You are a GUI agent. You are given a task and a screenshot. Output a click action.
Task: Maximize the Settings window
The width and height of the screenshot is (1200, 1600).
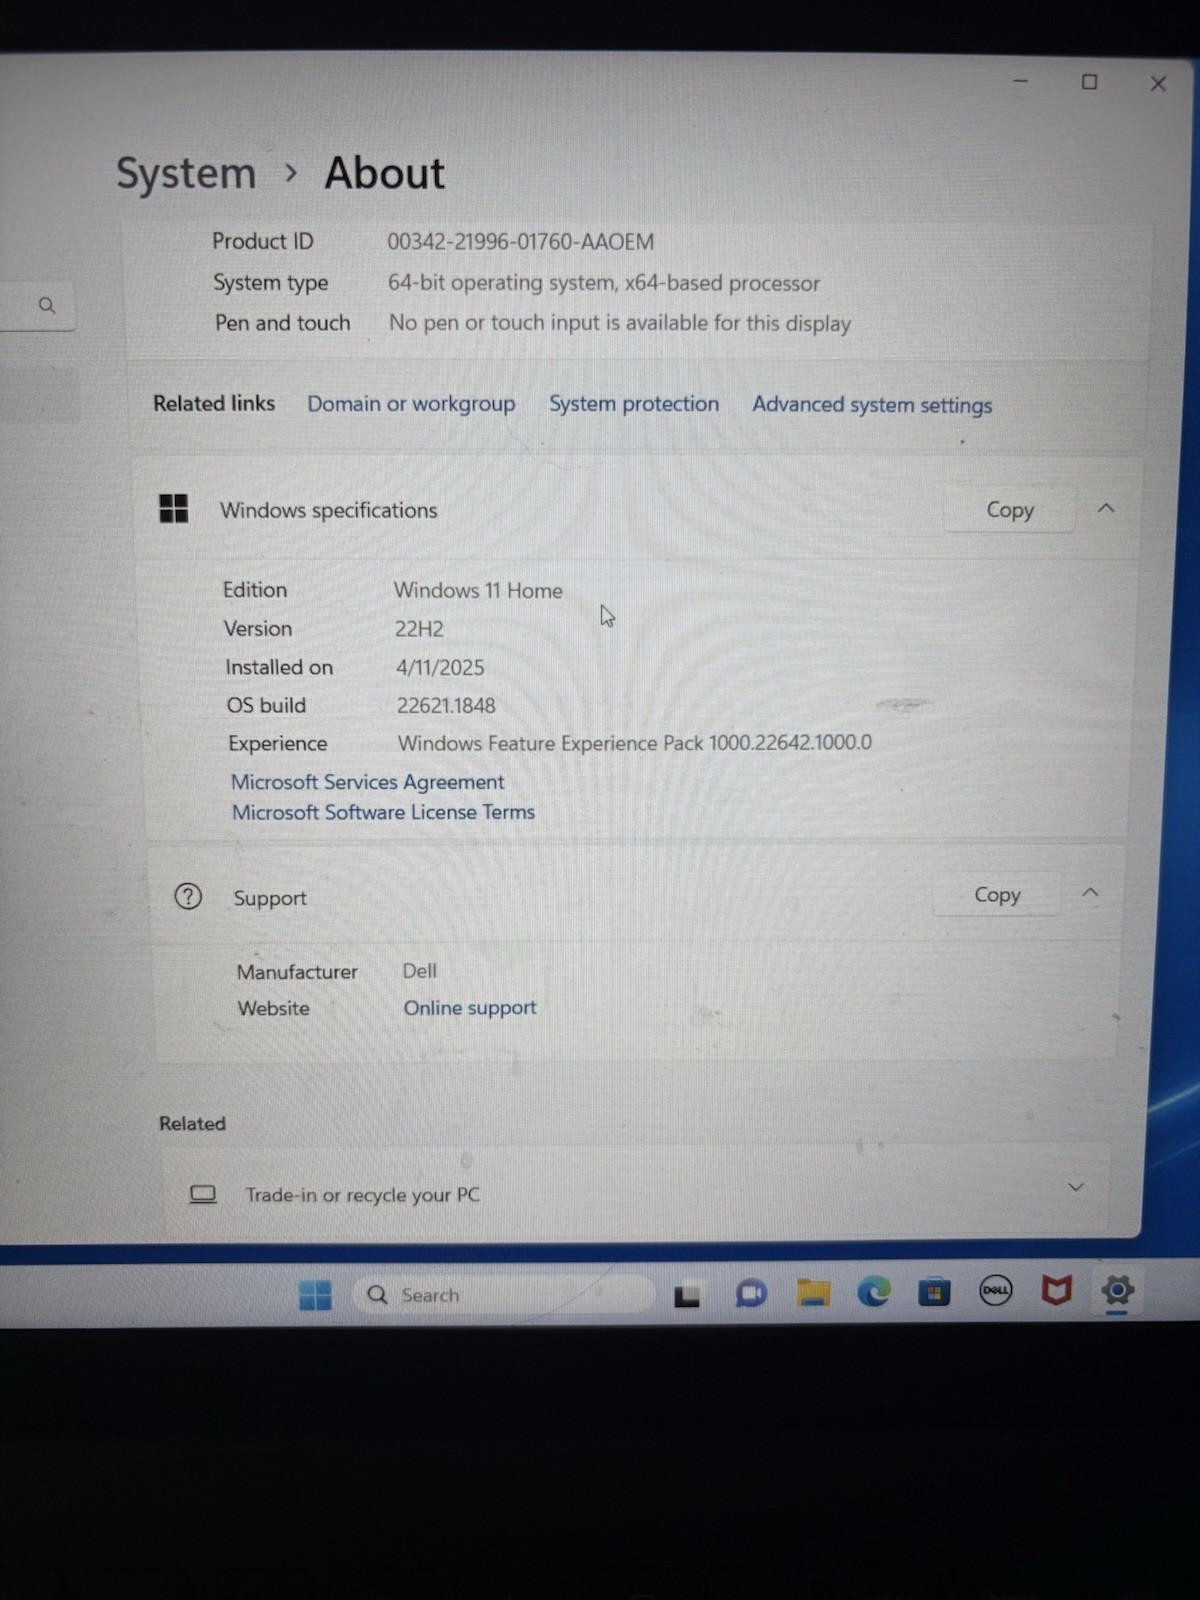click(1090, 82)
